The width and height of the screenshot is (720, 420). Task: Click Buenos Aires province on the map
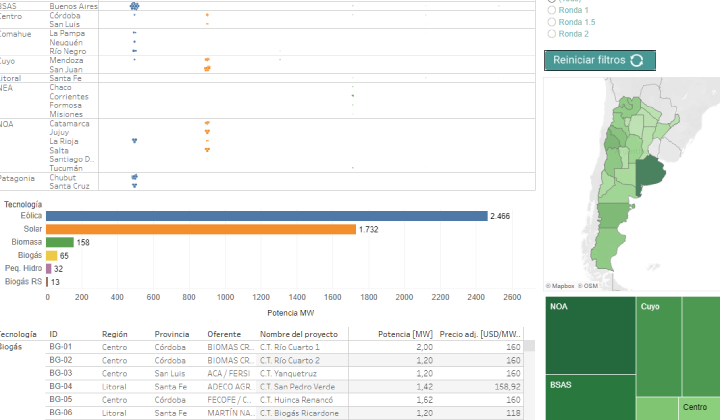[650, 172]
